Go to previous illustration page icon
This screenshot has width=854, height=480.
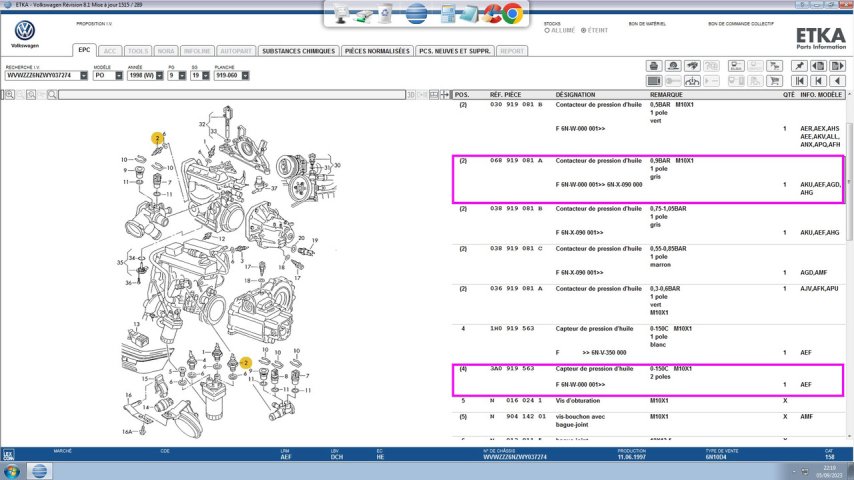coord(818,66)
